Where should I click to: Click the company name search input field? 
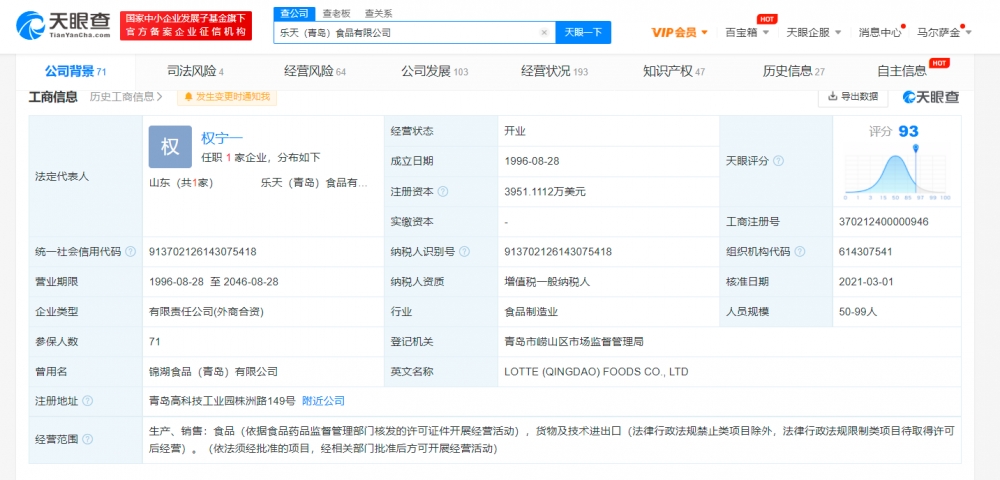click(x=405, y=32)
